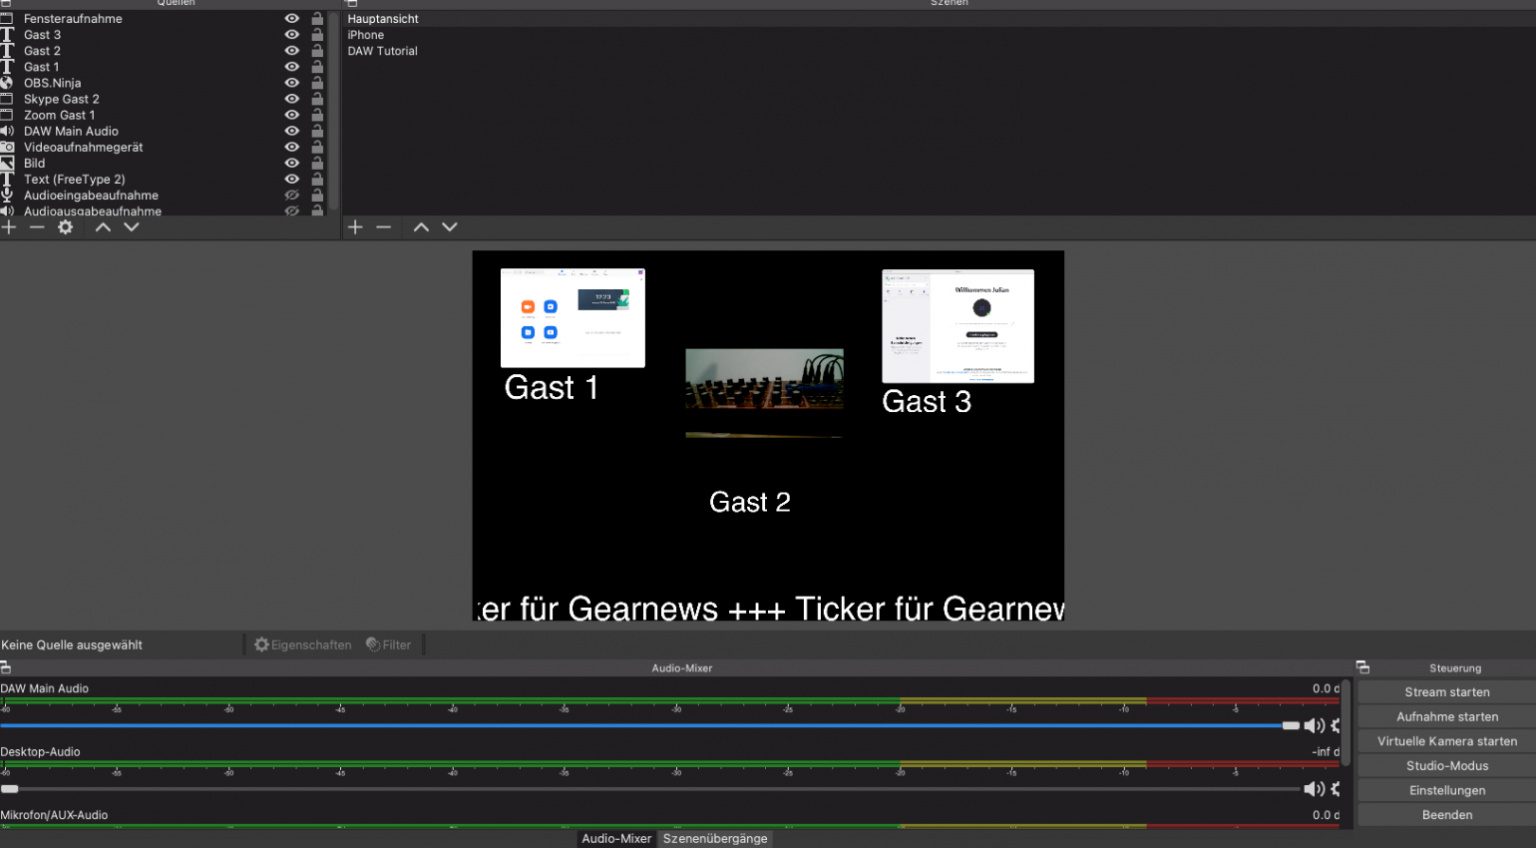The image size is (1536, 848).
Task: Add a new source with the plus icon
Action: [x=9, y=228]
